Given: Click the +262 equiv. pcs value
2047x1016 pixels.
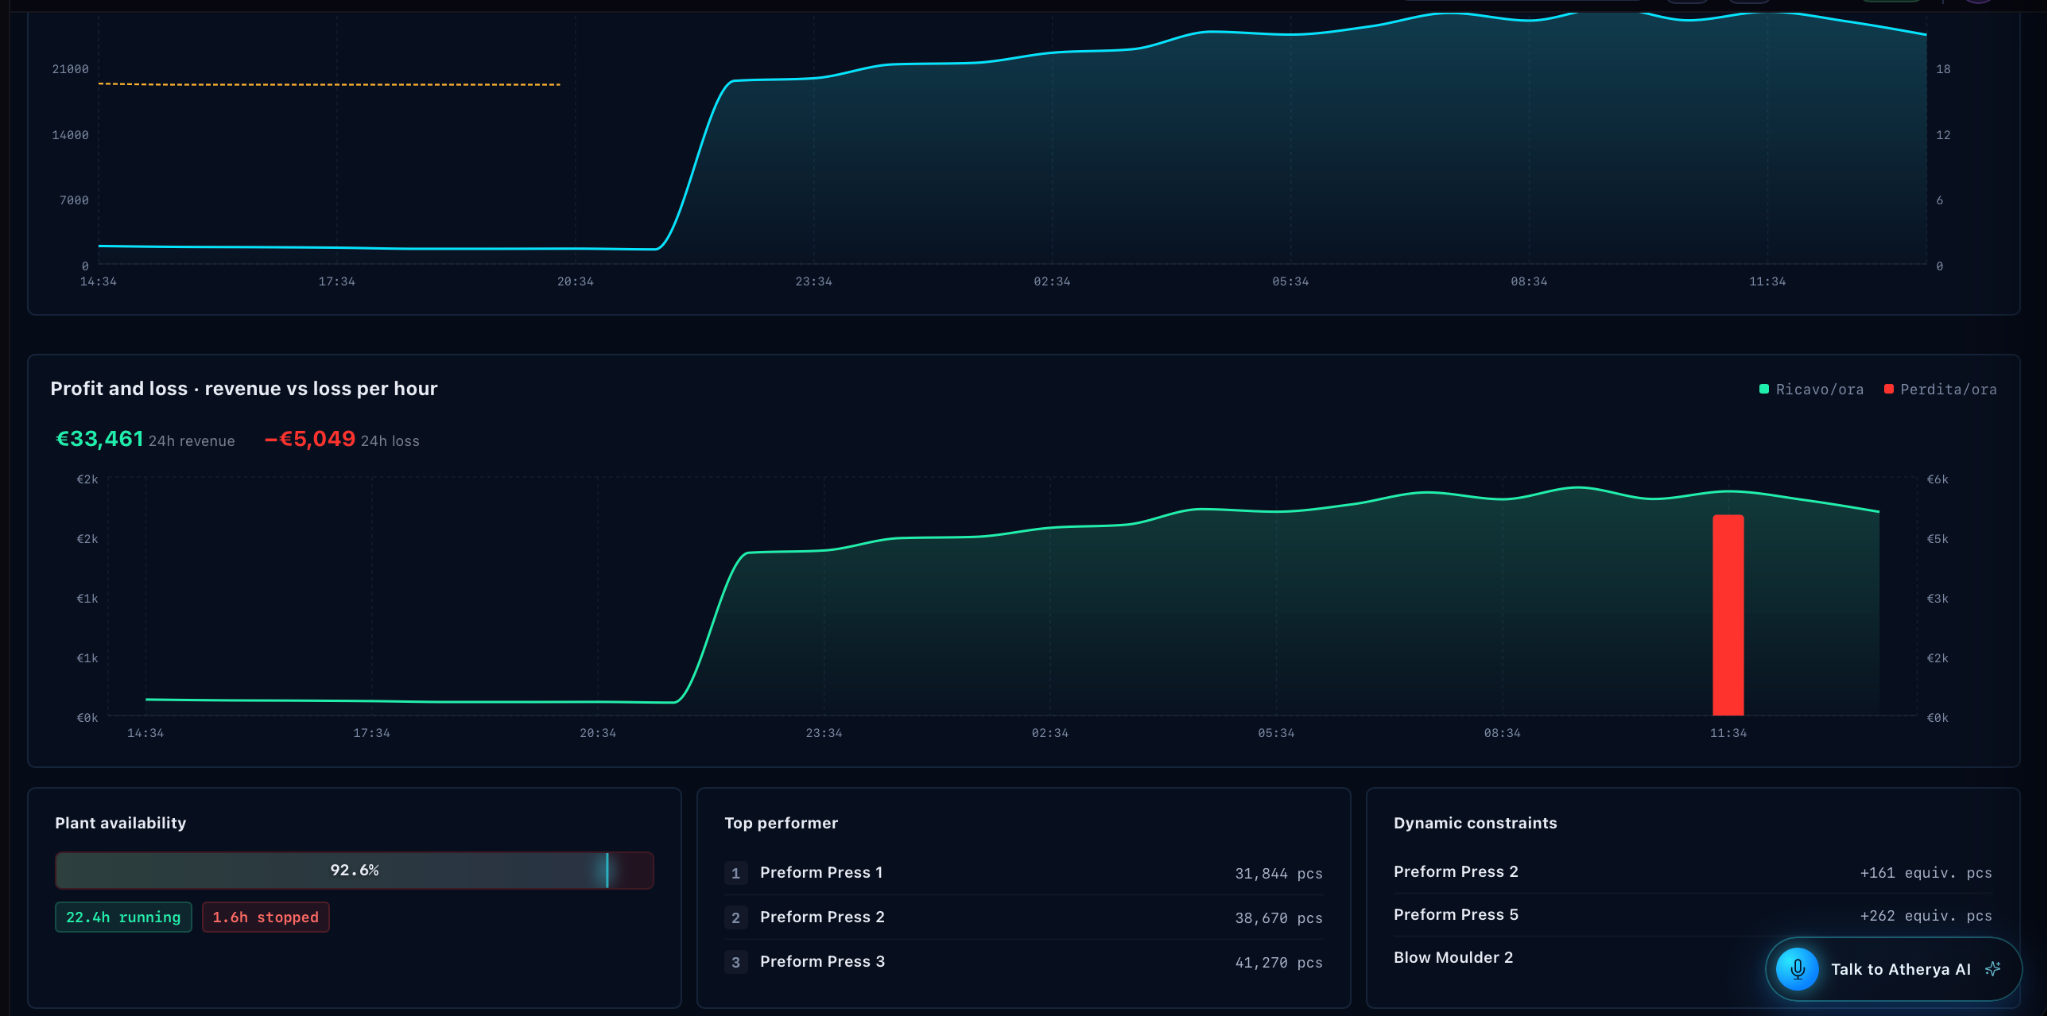Looking at the screenshot, I should click(x=1925, y=915).
